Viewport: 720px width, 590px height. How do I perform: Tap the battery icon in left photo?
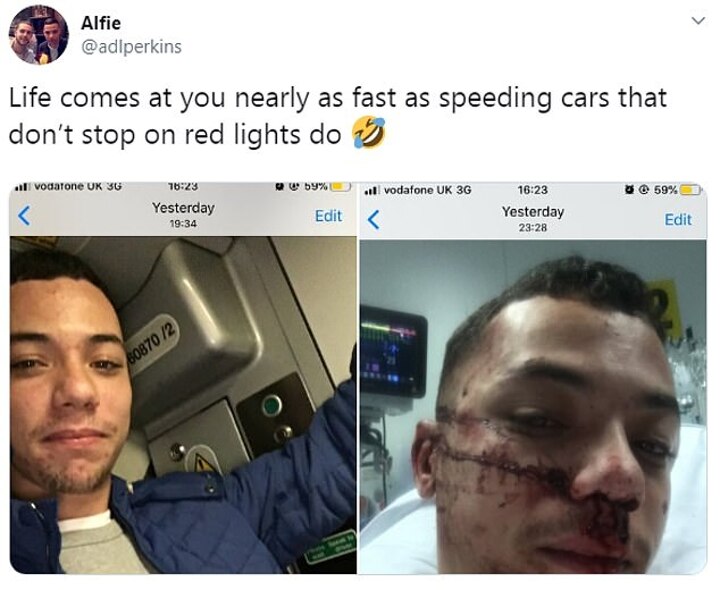pos(341,186)
